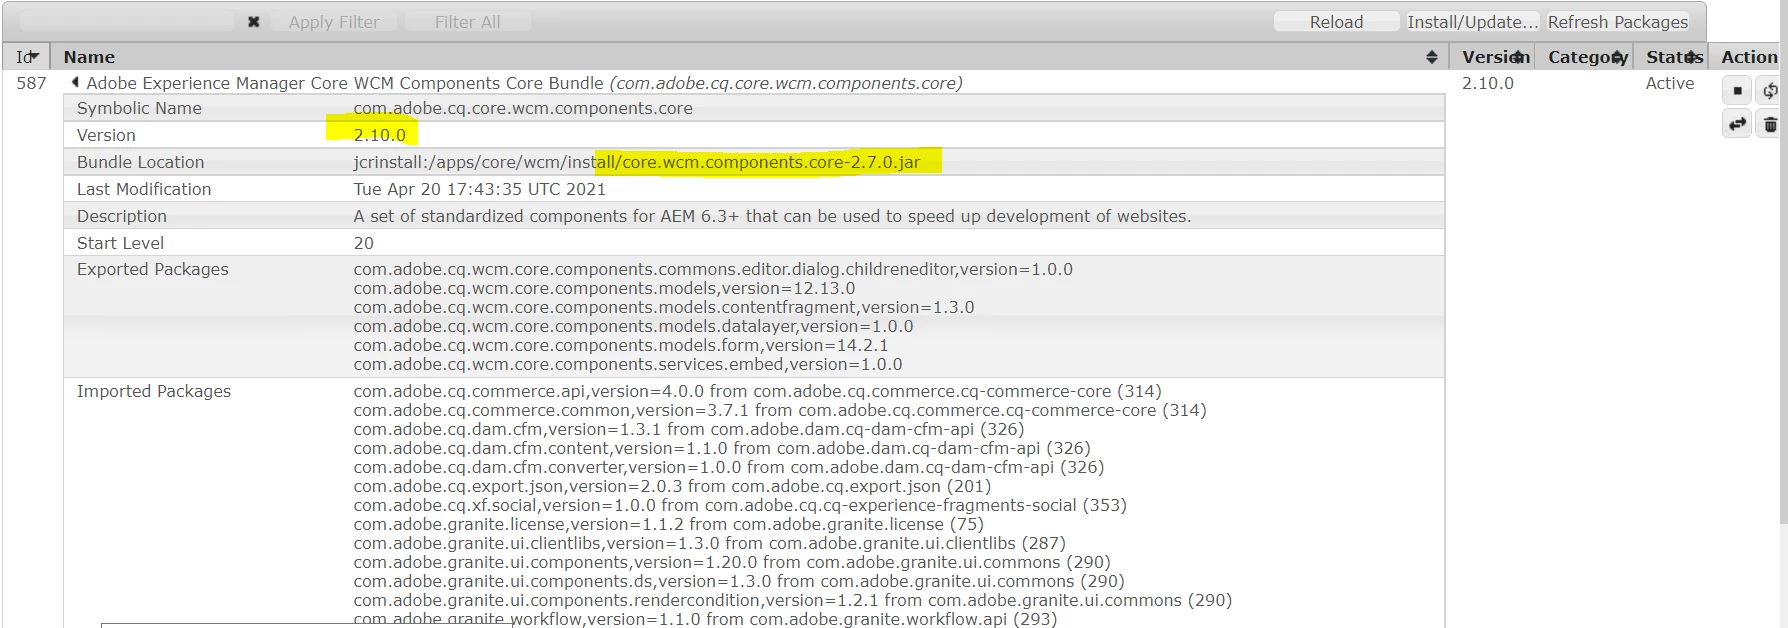Select imported package com.adobe.cq.dam.cfm.content line
This screenshot has height=628, width=1788.
[x=721, y=448]
